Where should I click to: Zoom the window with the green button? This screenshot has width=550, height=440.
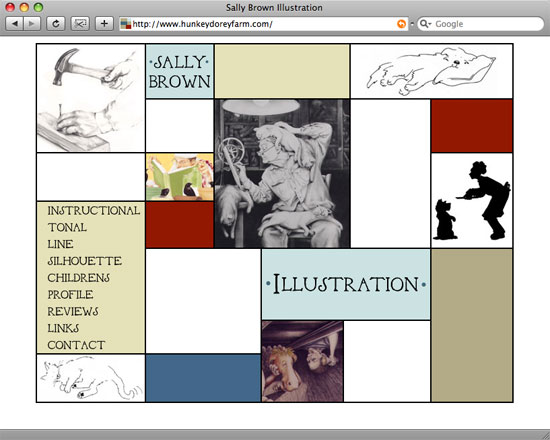(x=39, y=7)
